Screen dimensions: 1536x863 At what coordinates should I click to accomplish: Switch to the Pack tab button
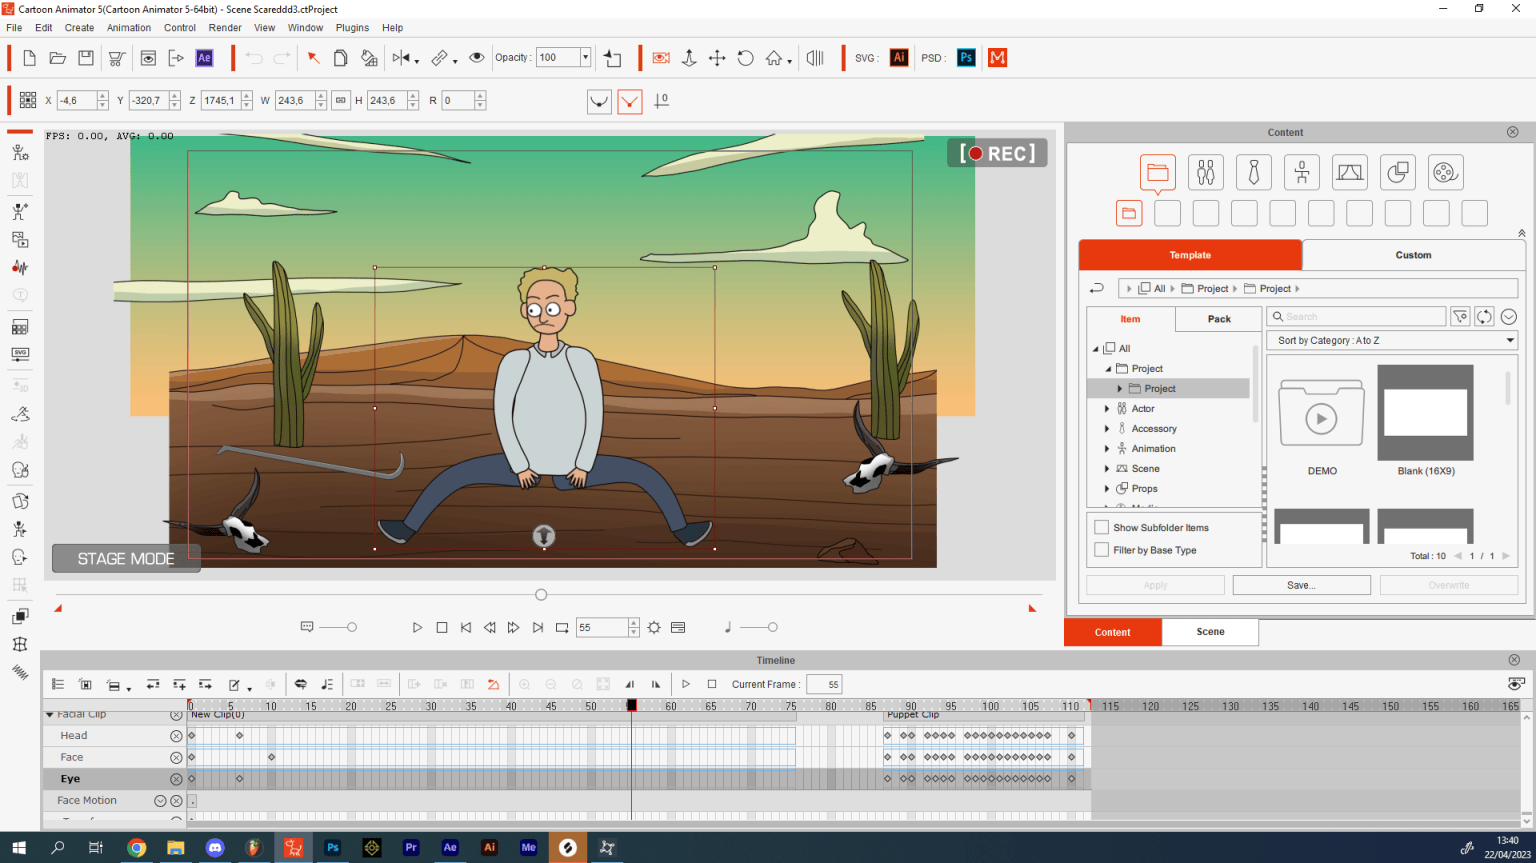[x=1219, y=319]
